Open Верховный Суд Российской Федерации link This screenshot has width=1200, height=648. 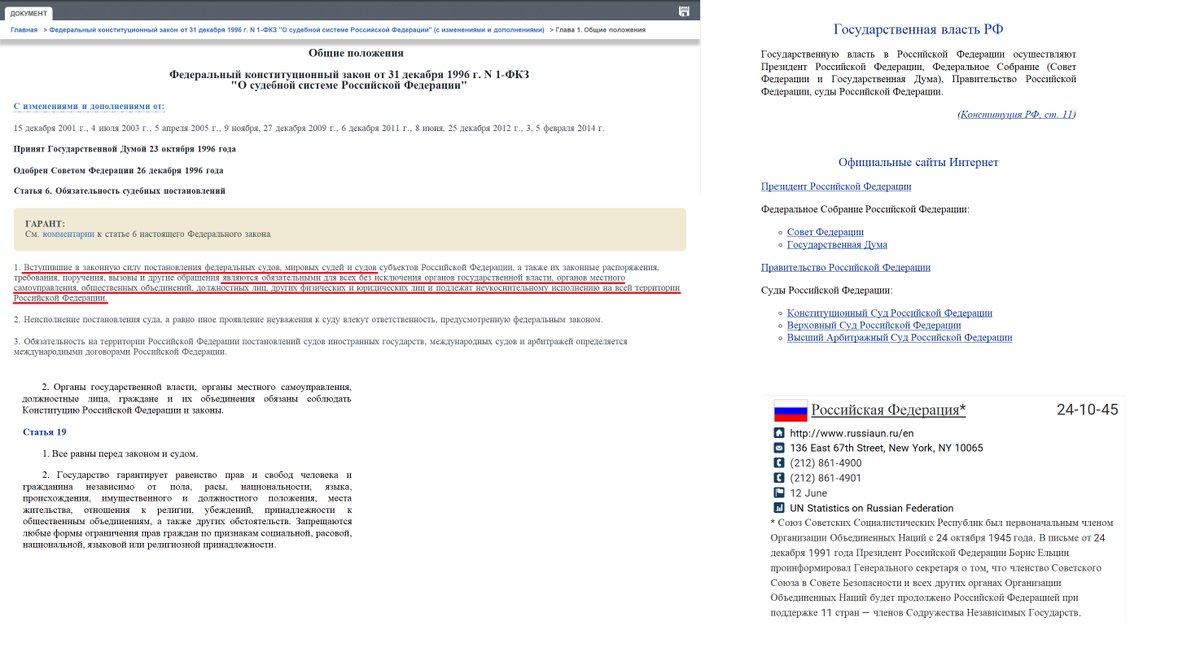pos(874,326)
